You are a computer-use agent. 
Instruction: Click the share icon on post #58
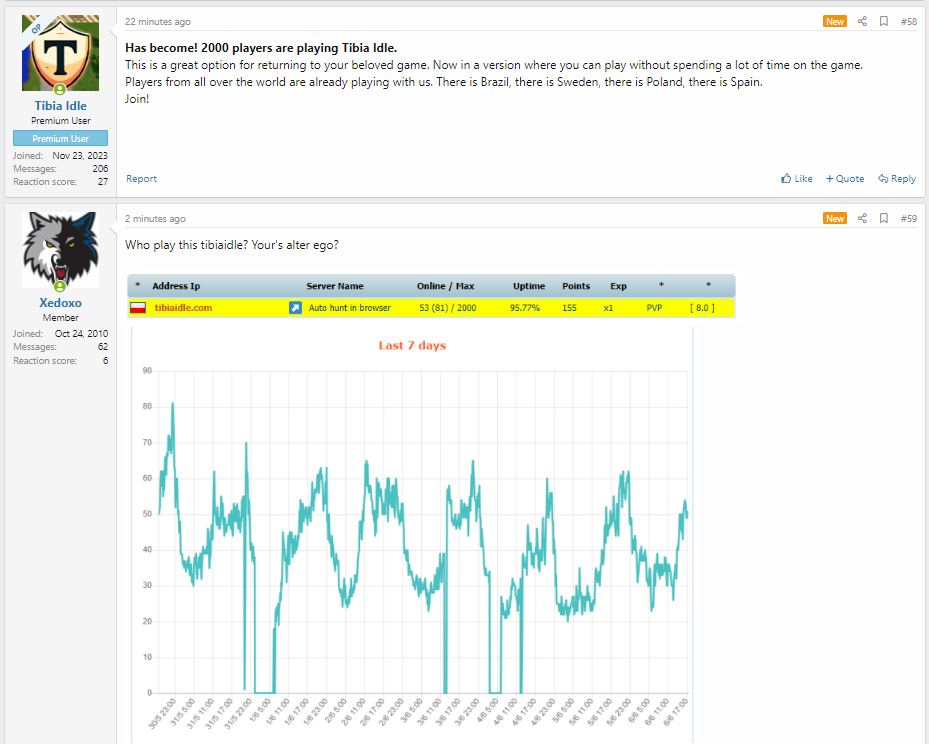[x=862, y=21]
